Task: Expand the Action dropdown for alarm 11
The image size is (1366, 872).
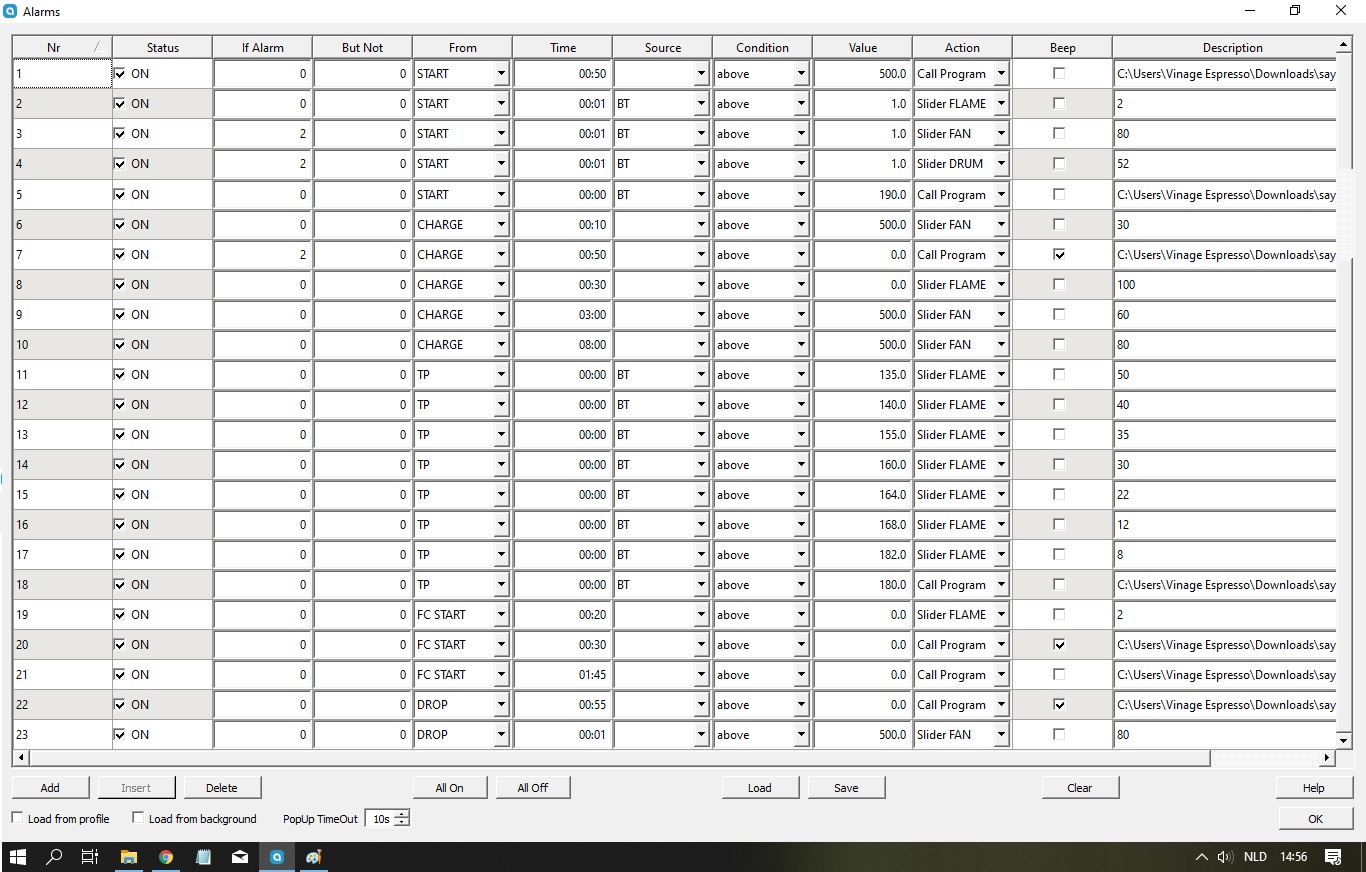Action: [x=1001, y=375]
